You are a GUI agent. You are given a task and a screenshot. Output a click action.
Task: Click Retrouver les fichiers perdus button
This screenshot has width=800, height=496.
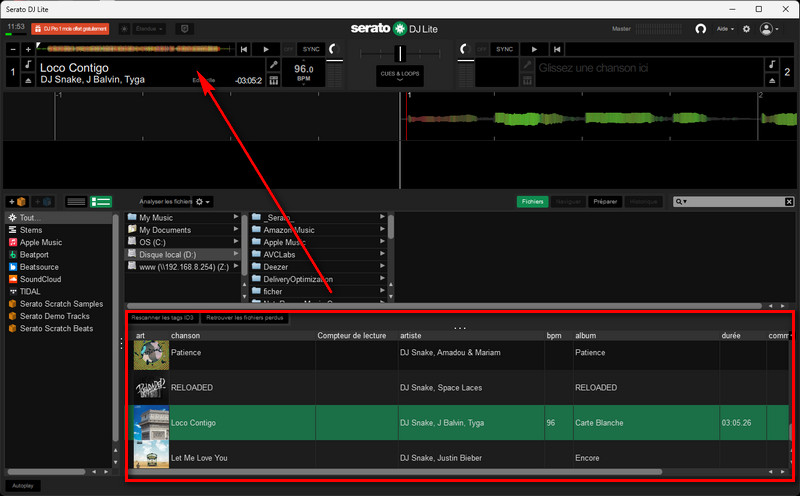(245, 317)
